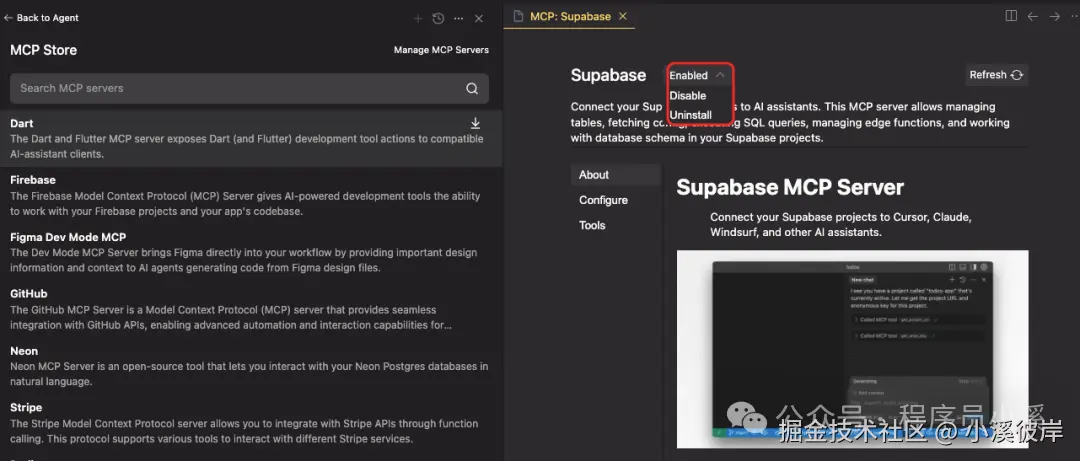Click the magnifier icon in the search box

[x=472, y=88]
